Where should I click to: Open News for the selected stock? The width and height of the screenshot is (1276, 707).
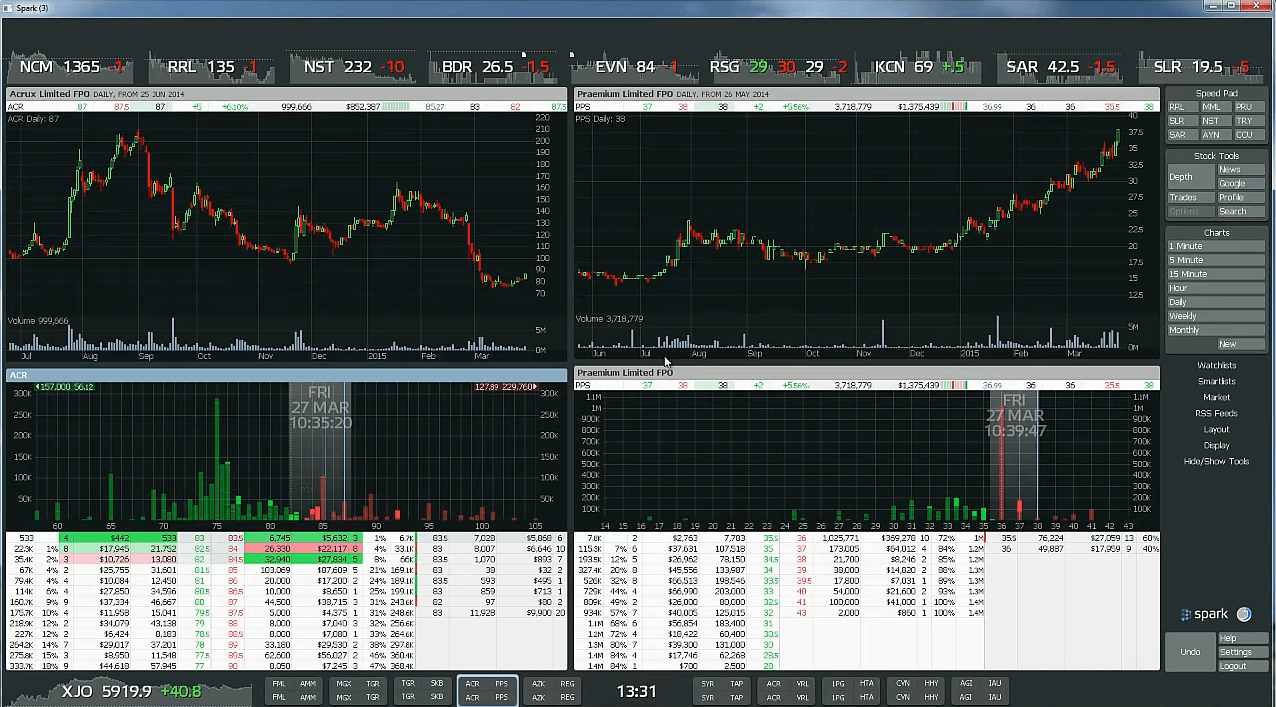[1239, 170]
